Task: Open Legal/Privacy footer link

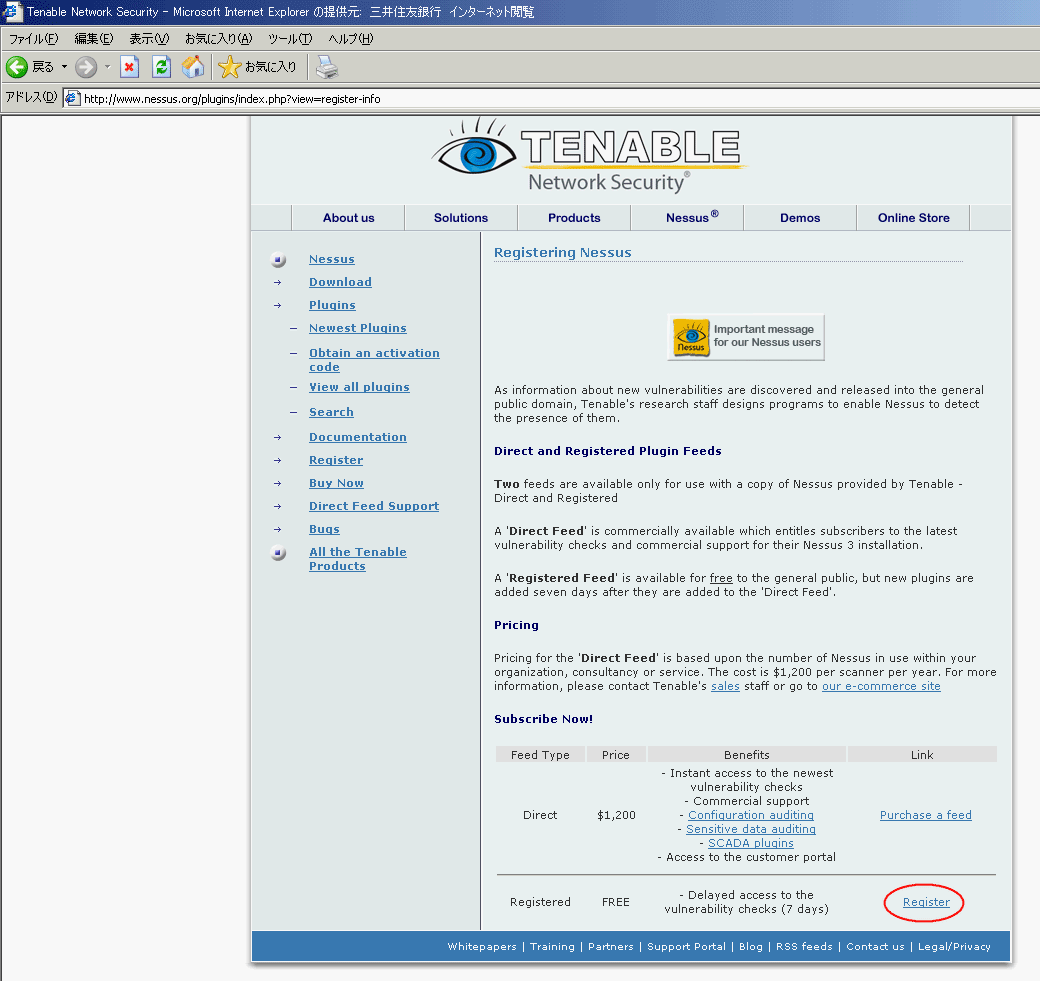Action: (x=954, y=946)
